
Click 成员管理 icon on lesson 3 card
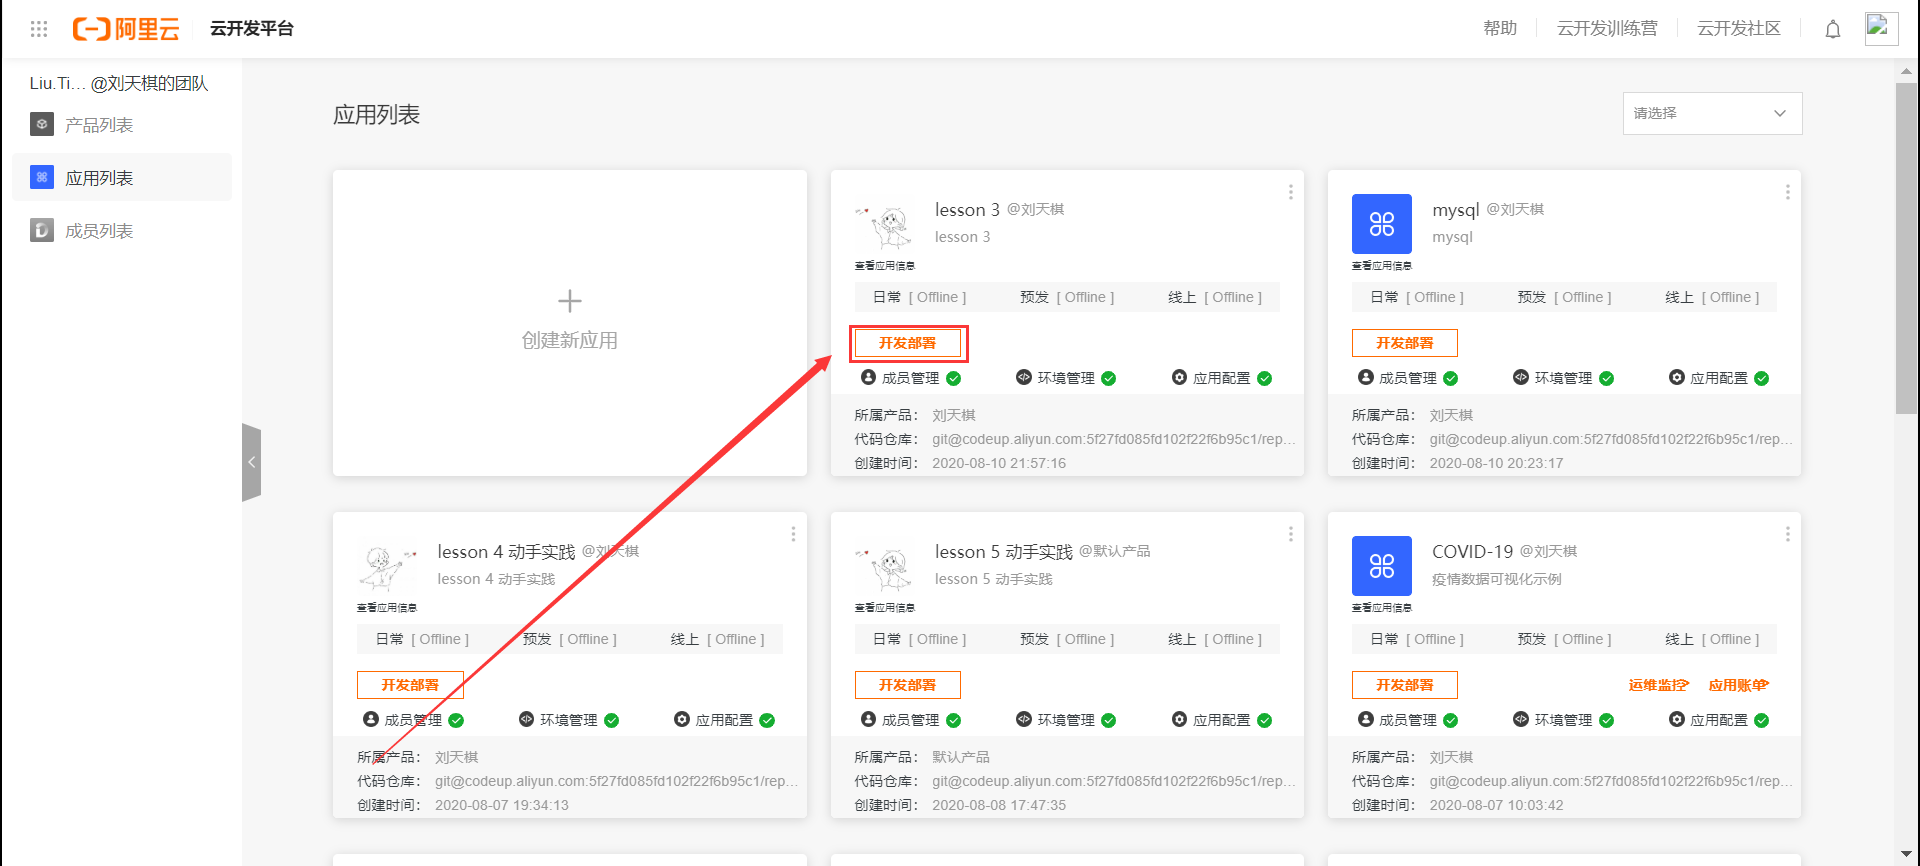pos(868,377)
